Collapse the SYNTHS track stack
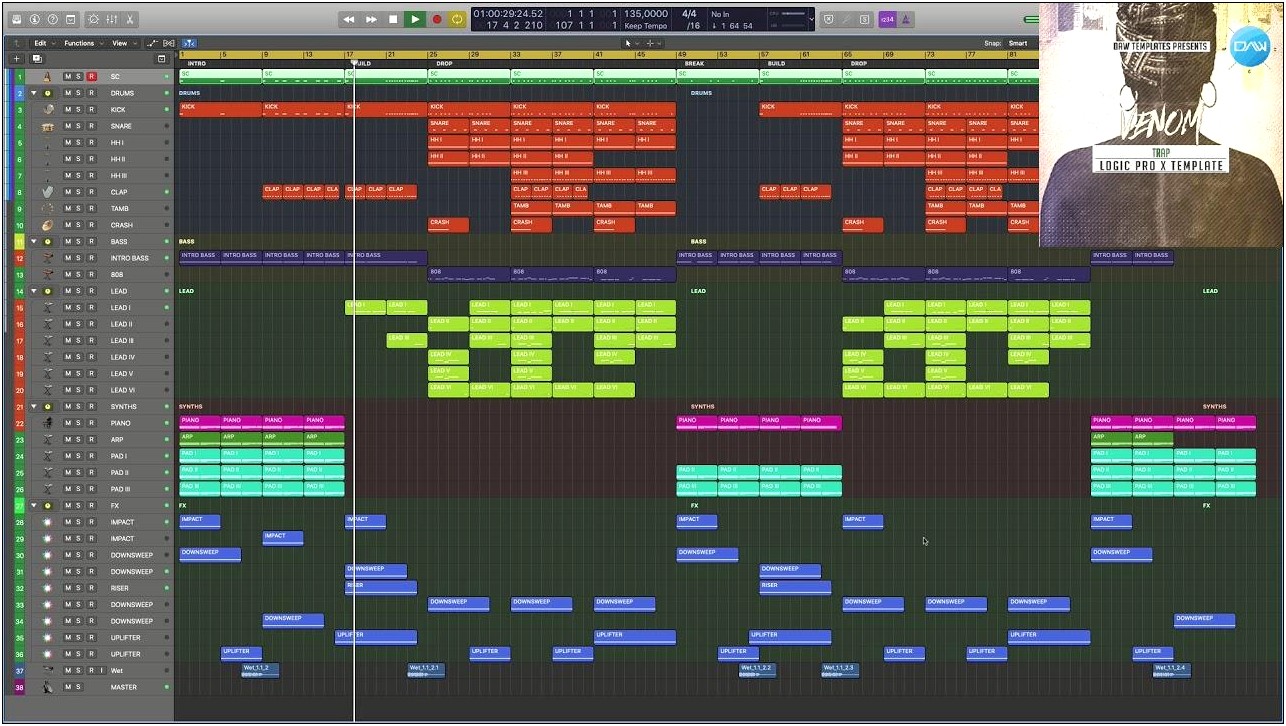This screenshot has height=726, width=1286. pos(34,406)
